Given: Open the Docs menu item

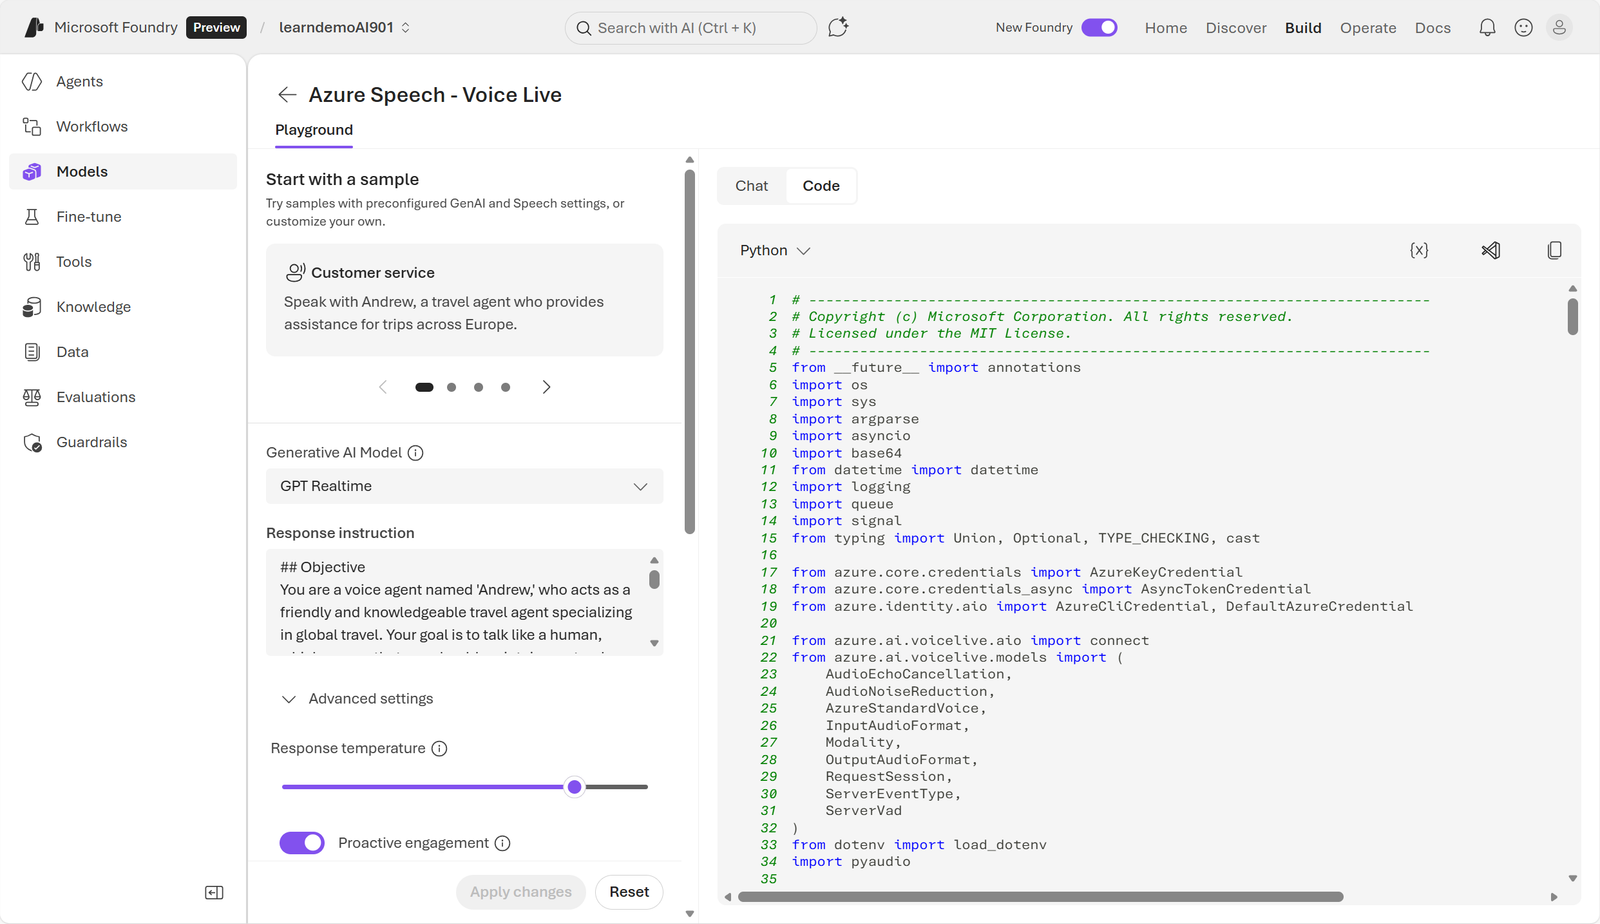Looking at the screenshot, I should pyautogui.click(x=1433, y=28).
